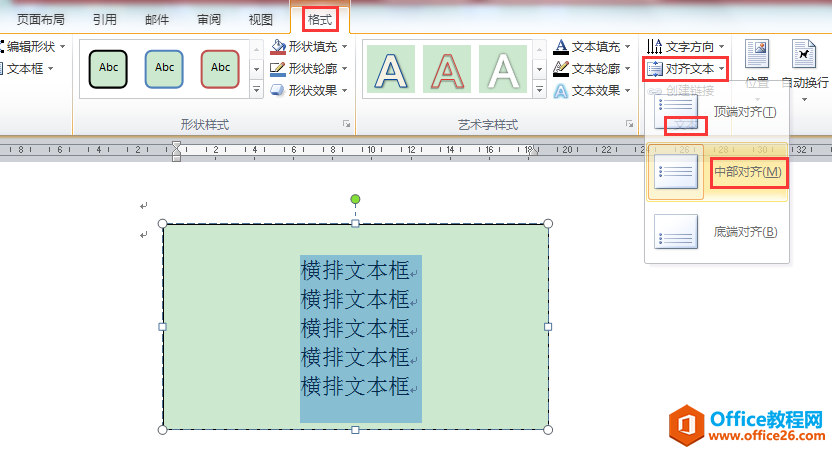Open the 页面布局 ribbon tab
The image size is (832, 453).
[40, 20]
